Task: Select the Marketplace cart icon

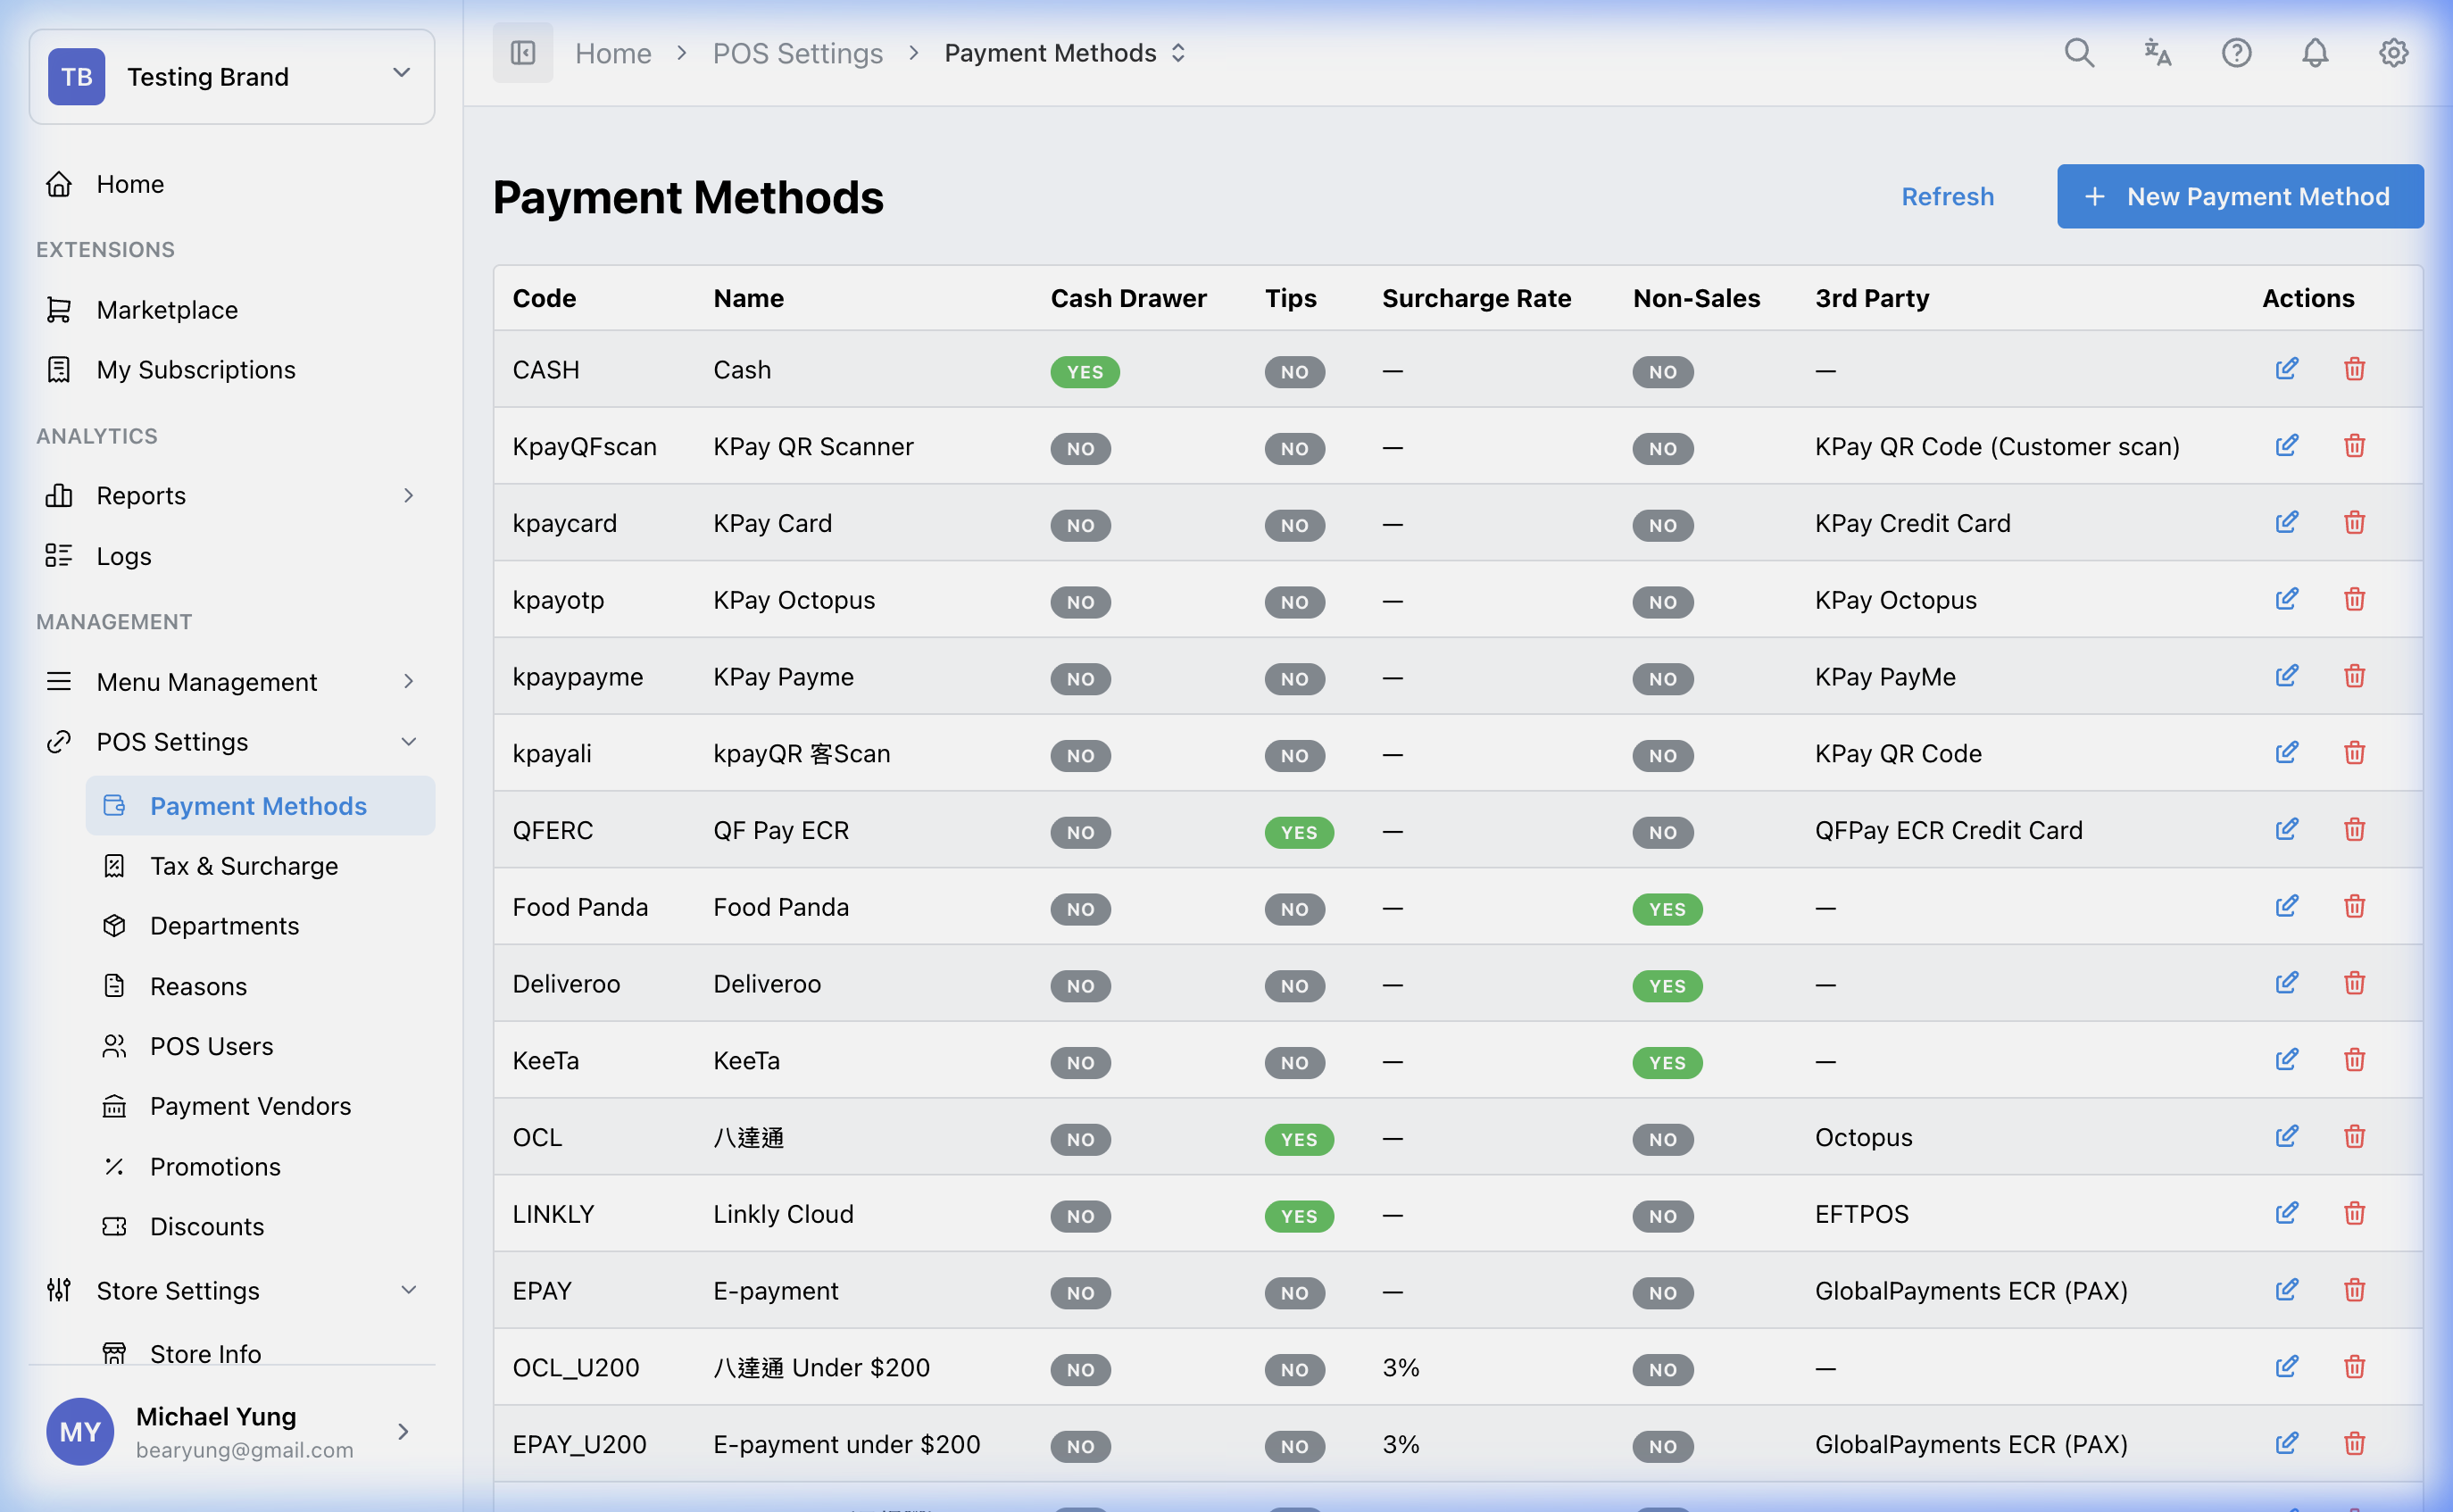Action: tap(59, 309)
